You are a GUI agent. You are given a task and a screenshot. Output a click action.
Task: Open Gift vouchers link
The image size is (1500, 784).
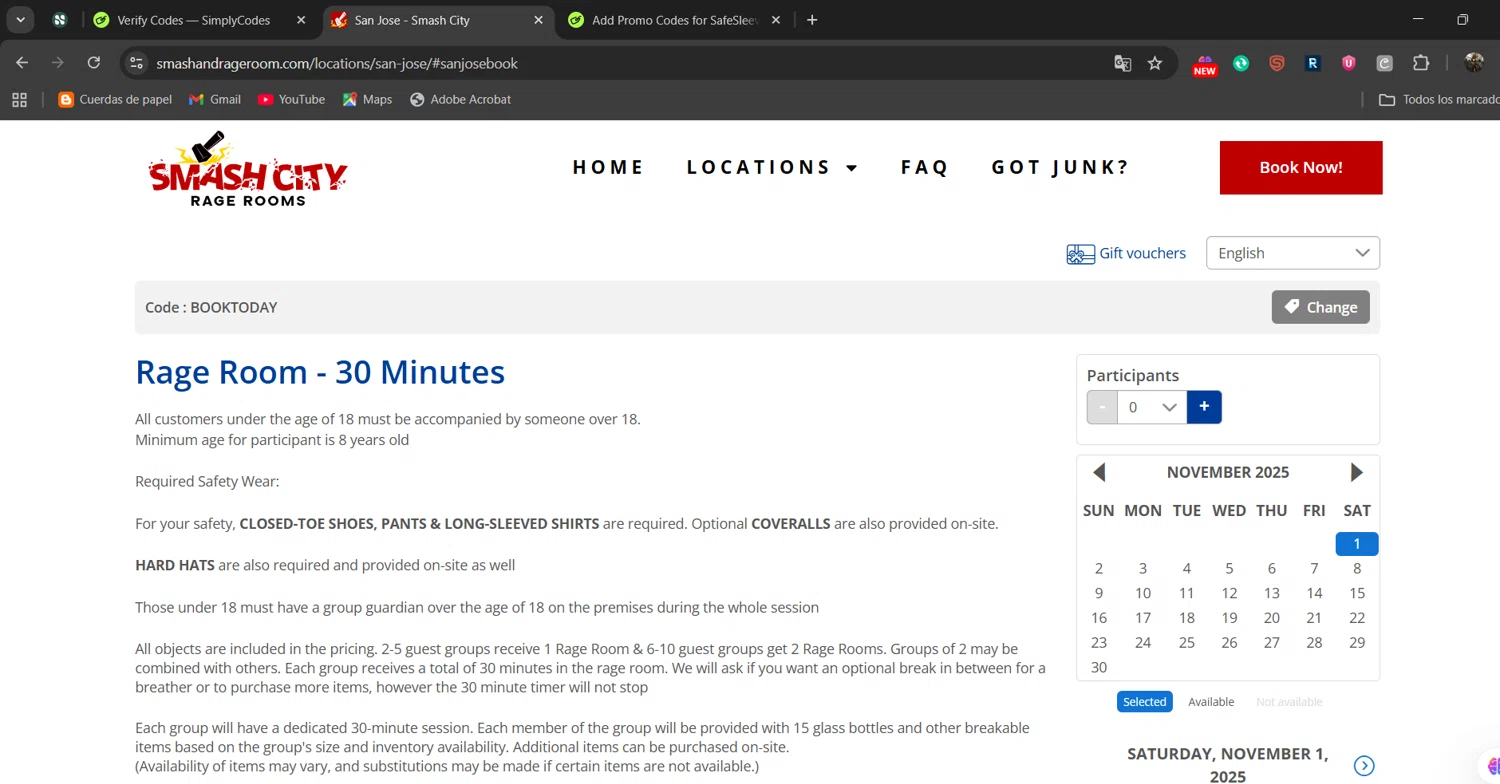[1126, 253]
